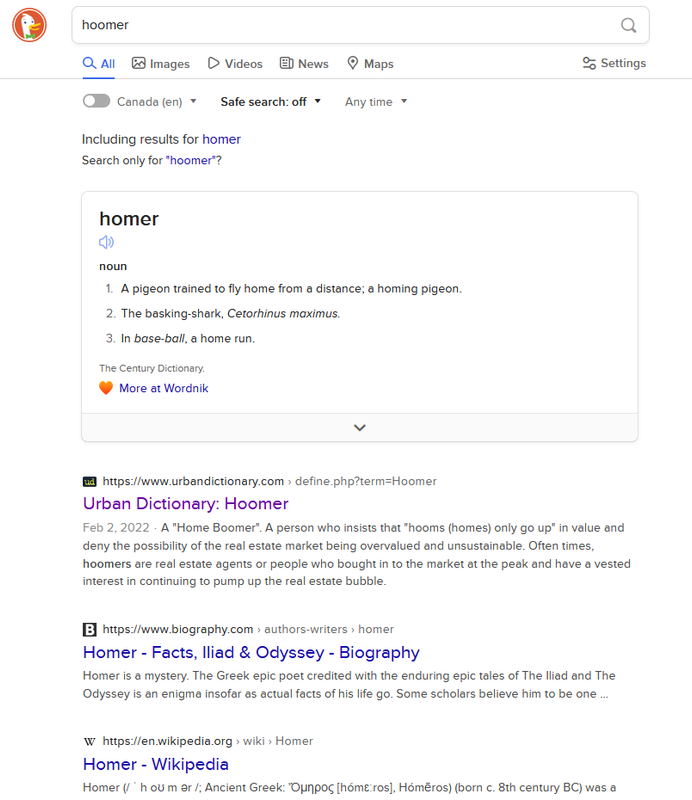The image size is (692, 800).
Task: Click the home run definition text
Action: [x=188, y=338]
